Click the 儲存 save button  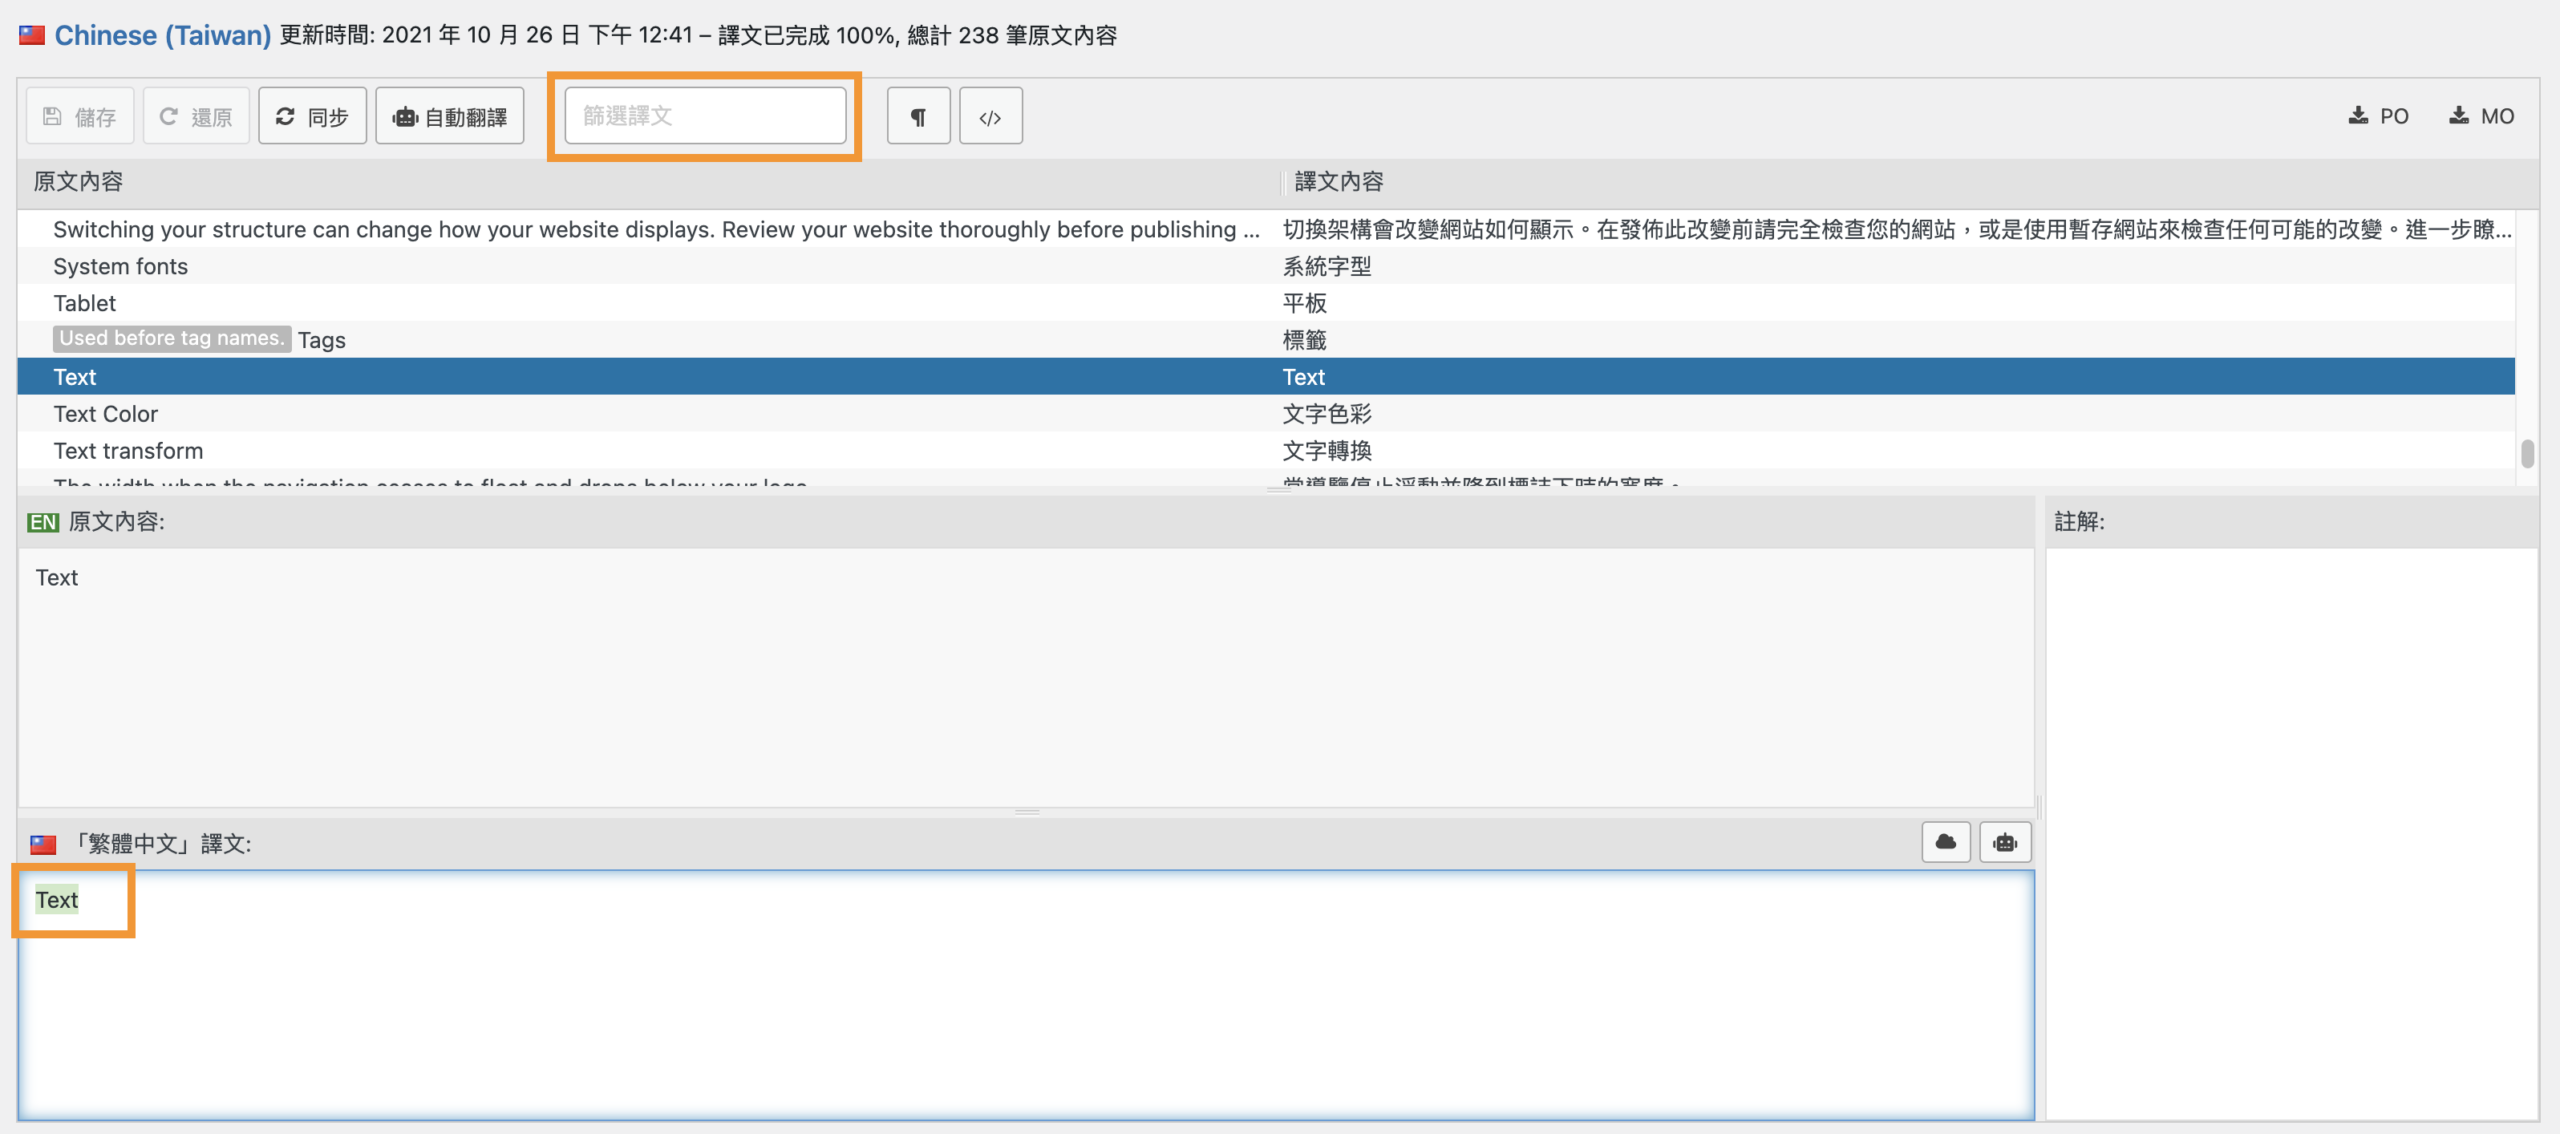click(80, 117)
